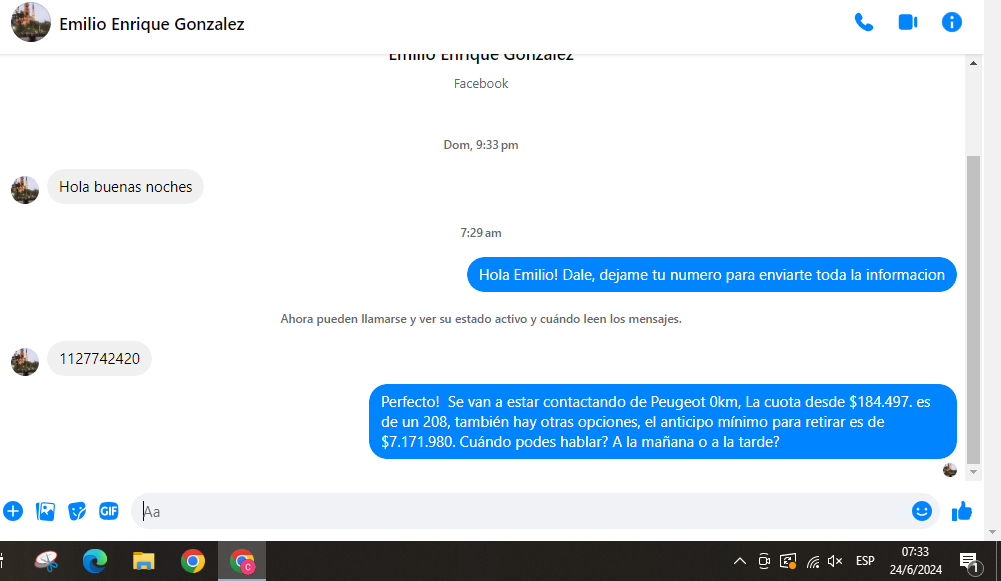1001x581 pixels.
Task: Open File Explorer from taskbar
Action: pyautogui.click(x=144, y=561)
